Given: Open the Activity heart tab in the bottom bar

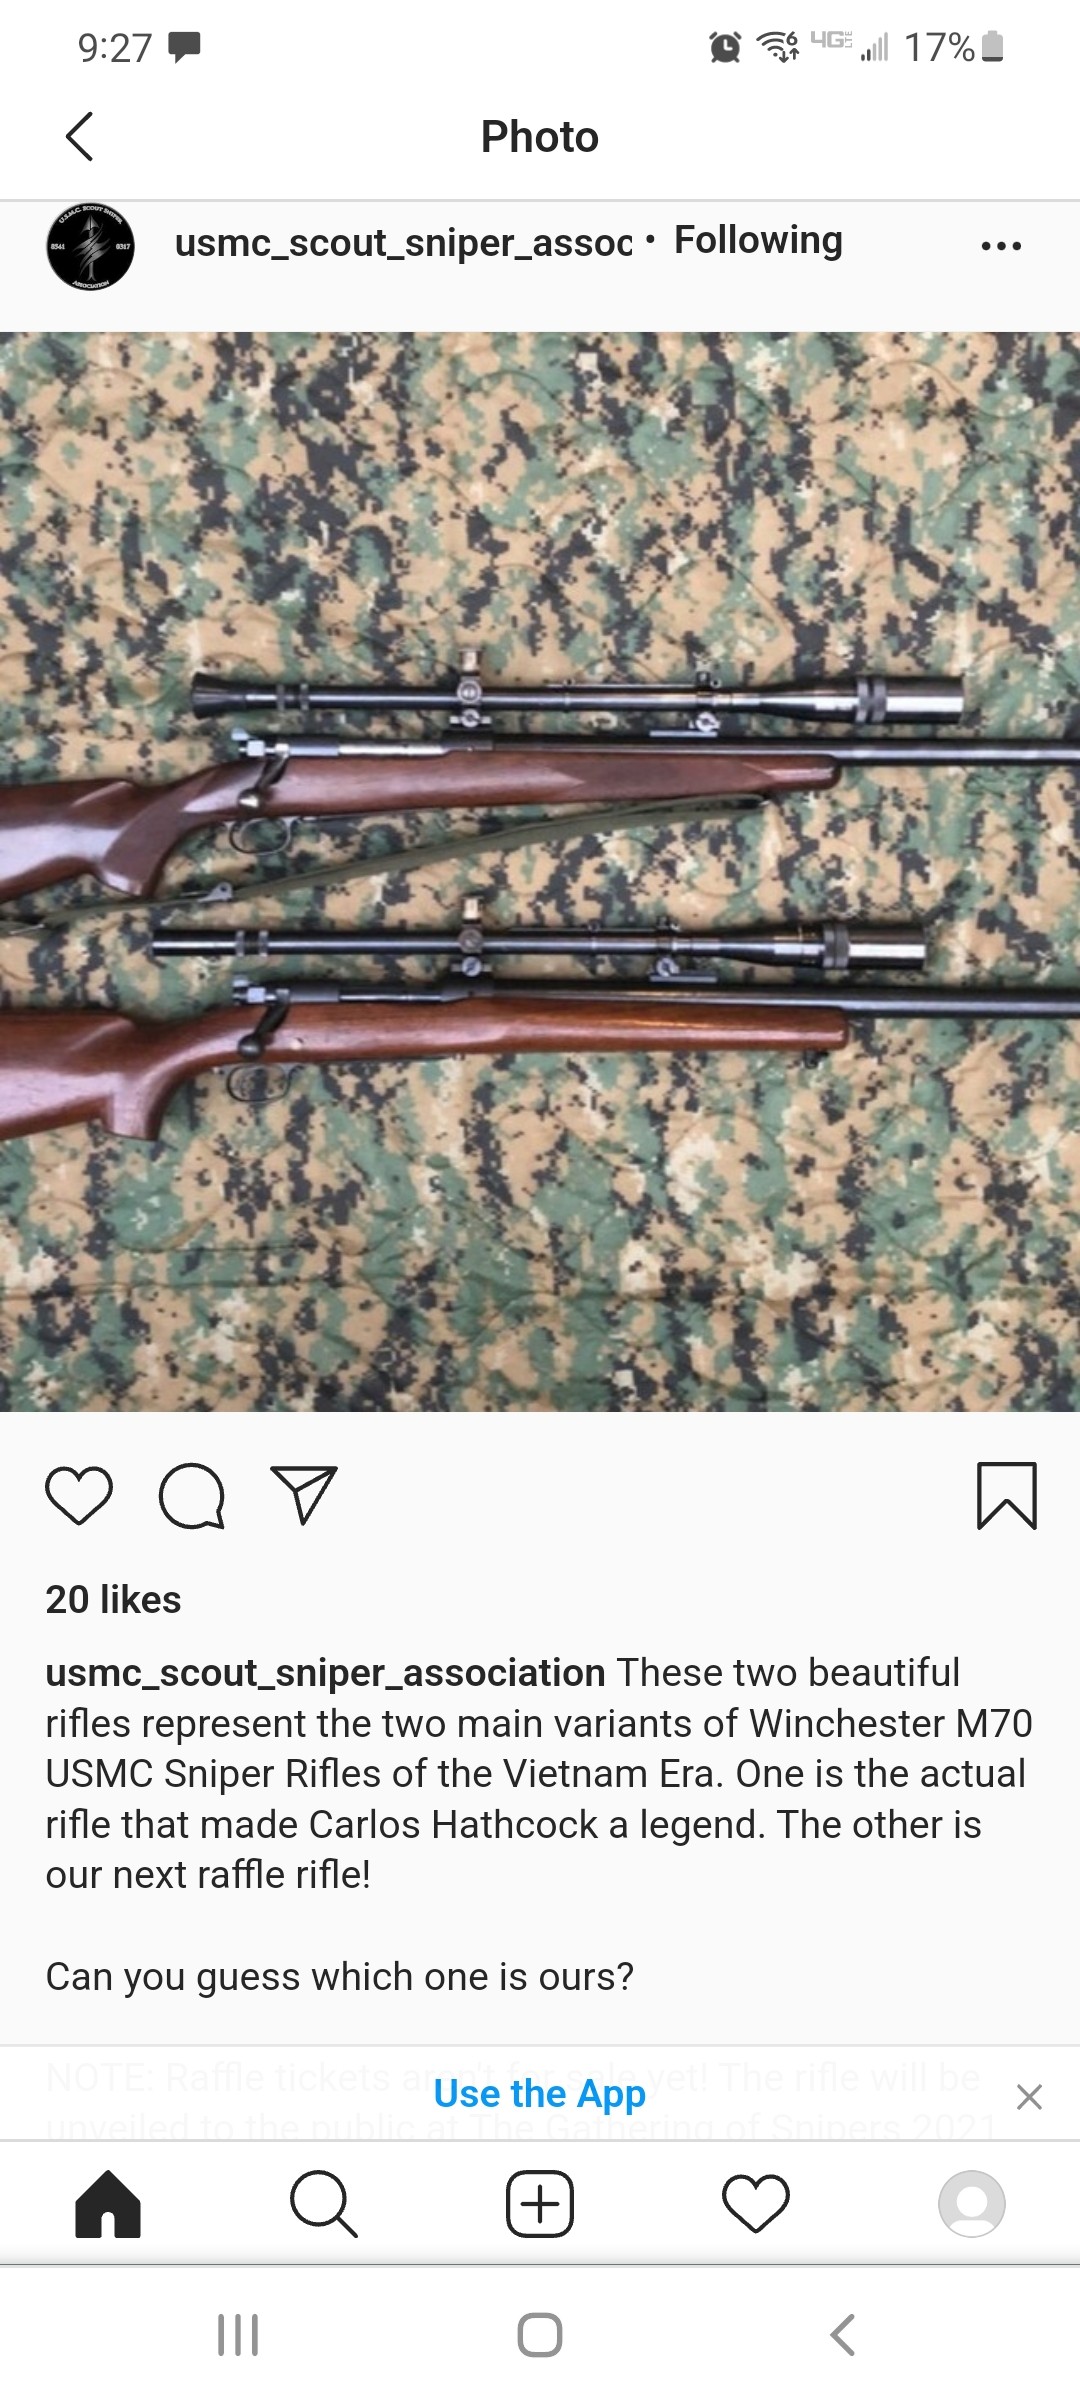Looking at the screenshot, I should (756, 2204).
